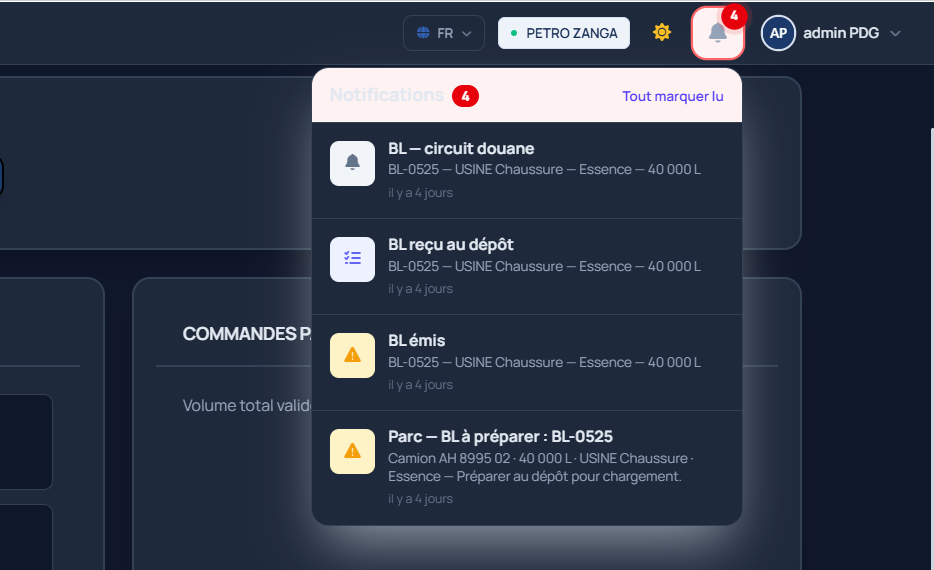This screenshot has height=570, width=934.
Task: Open the BL émis notification
Action: [527, 363]
